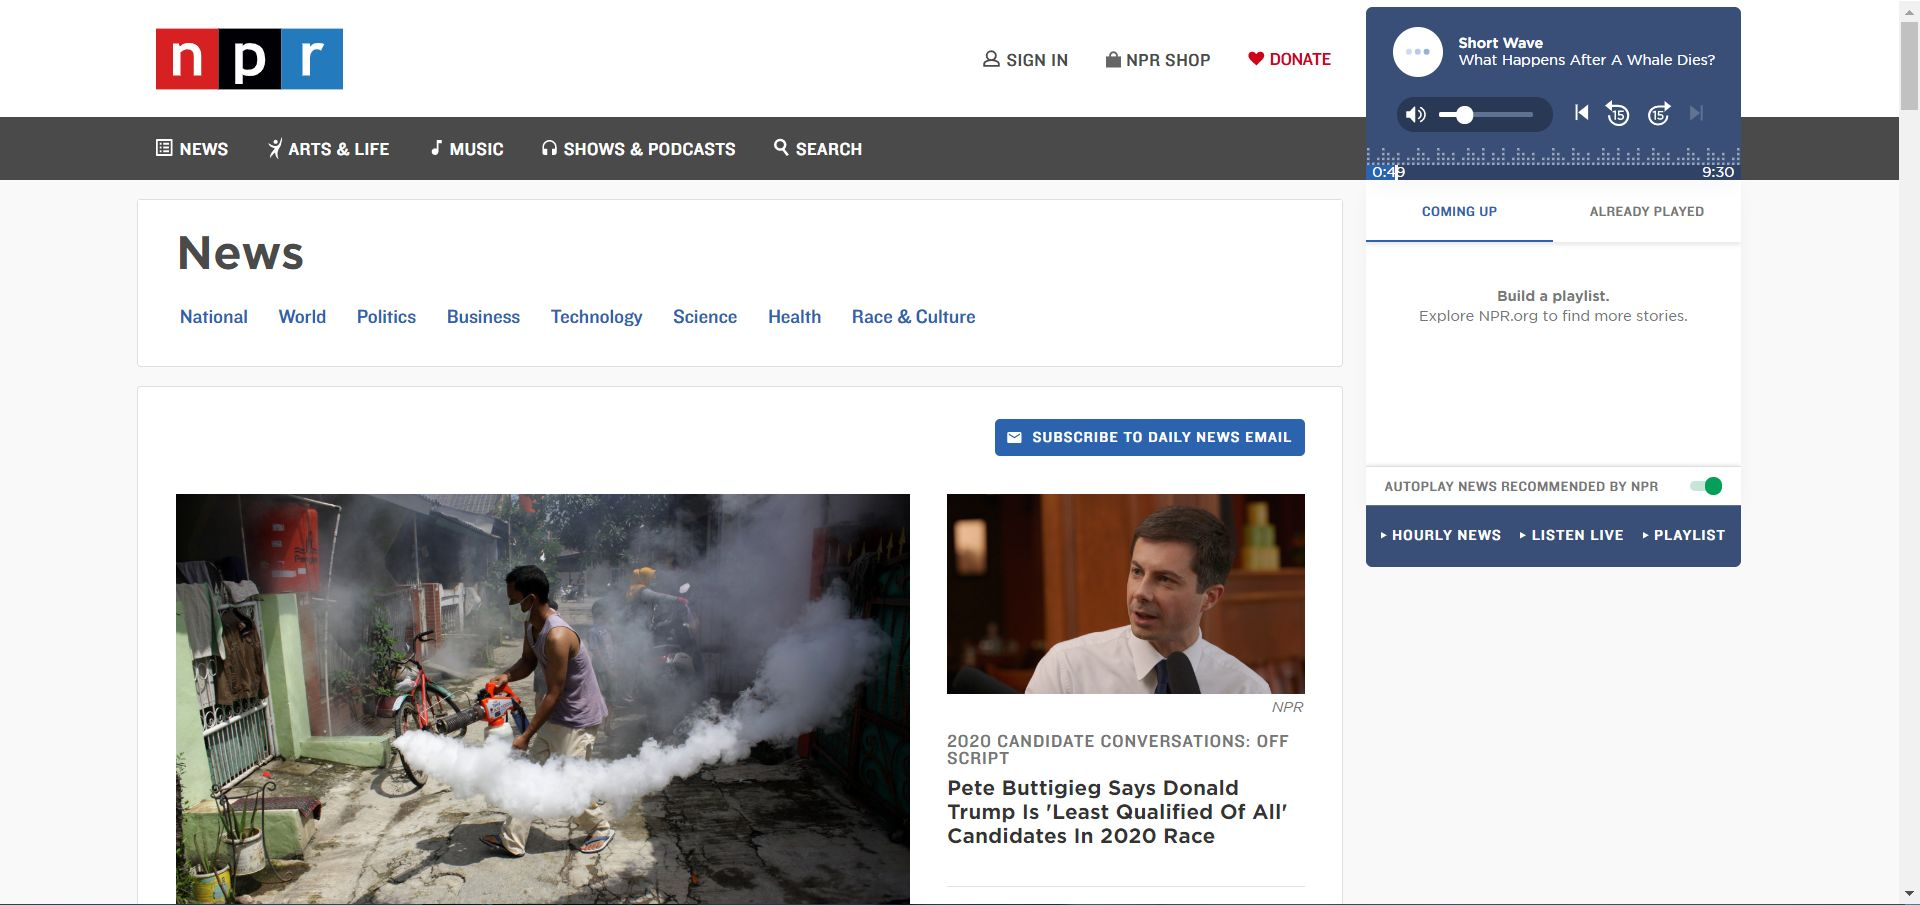Screen dimensions: 1920x905
Task: Click the next track button in player
Action: 1696,113
